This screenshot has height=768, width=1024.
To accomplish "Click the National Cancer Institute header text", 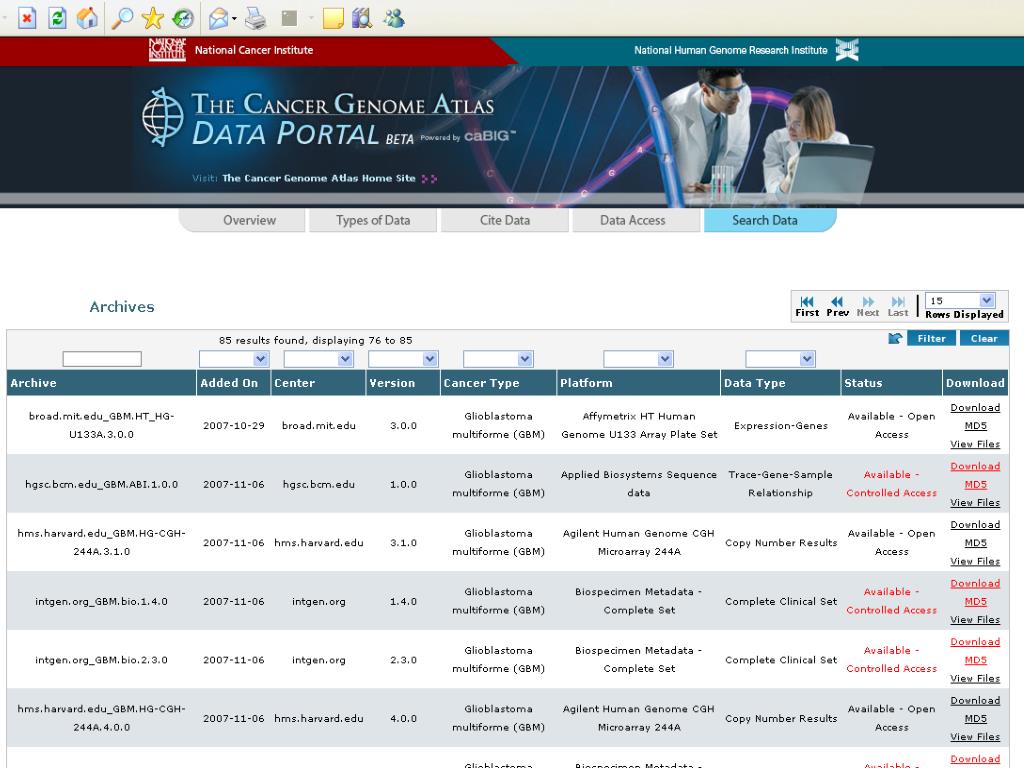I will [254, 50].
